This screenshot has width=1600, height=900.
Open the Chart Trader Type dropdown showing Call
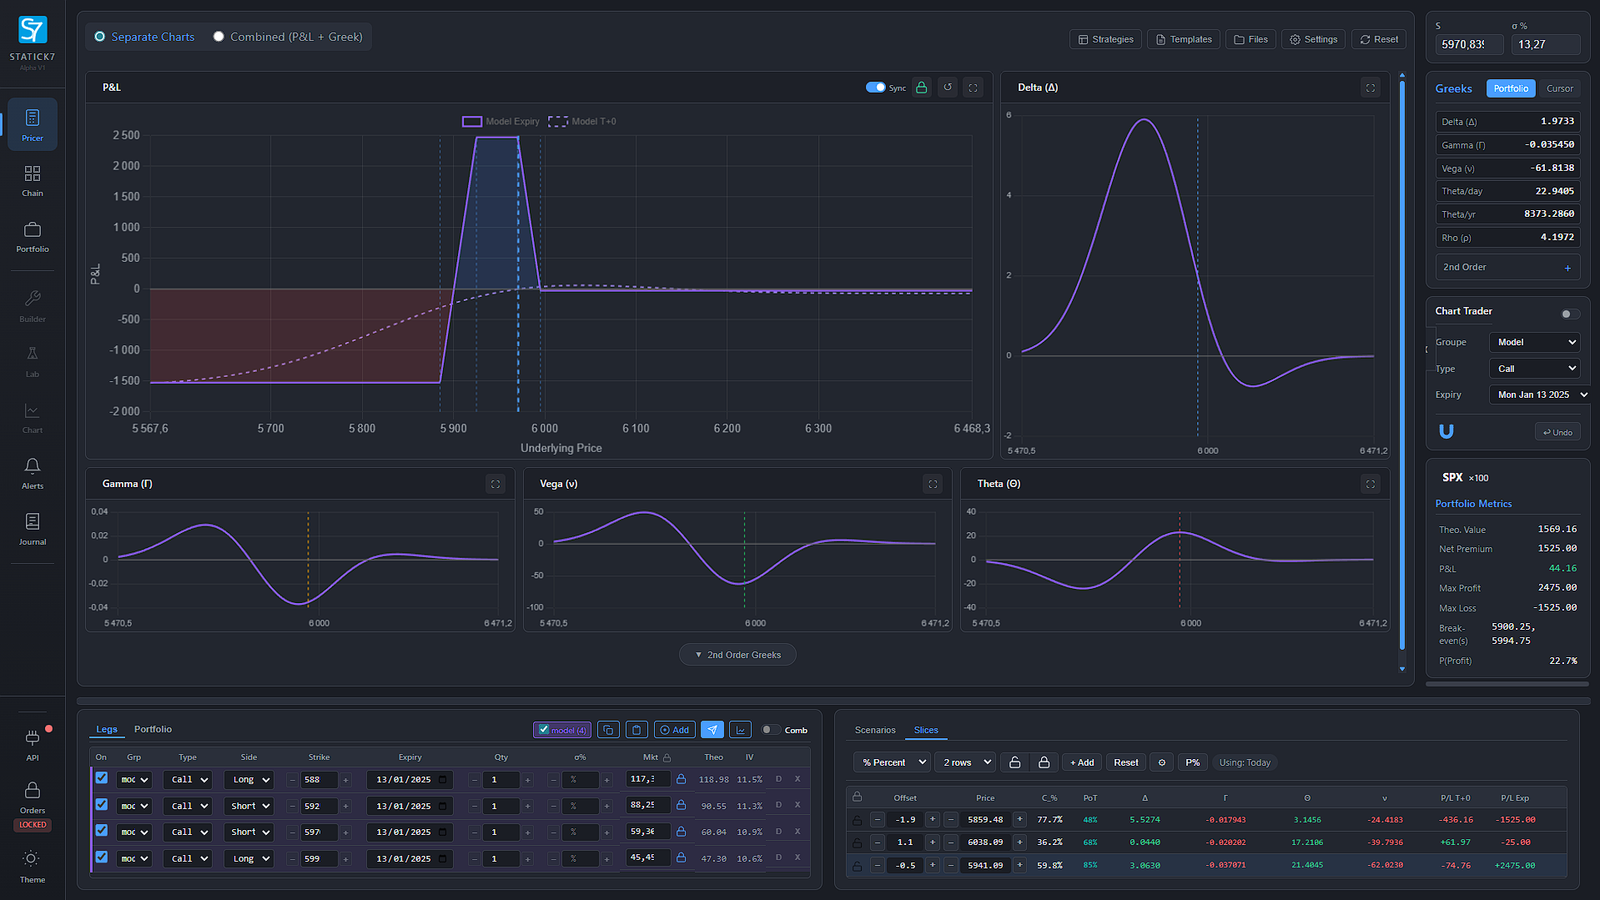click(1535, 369)
